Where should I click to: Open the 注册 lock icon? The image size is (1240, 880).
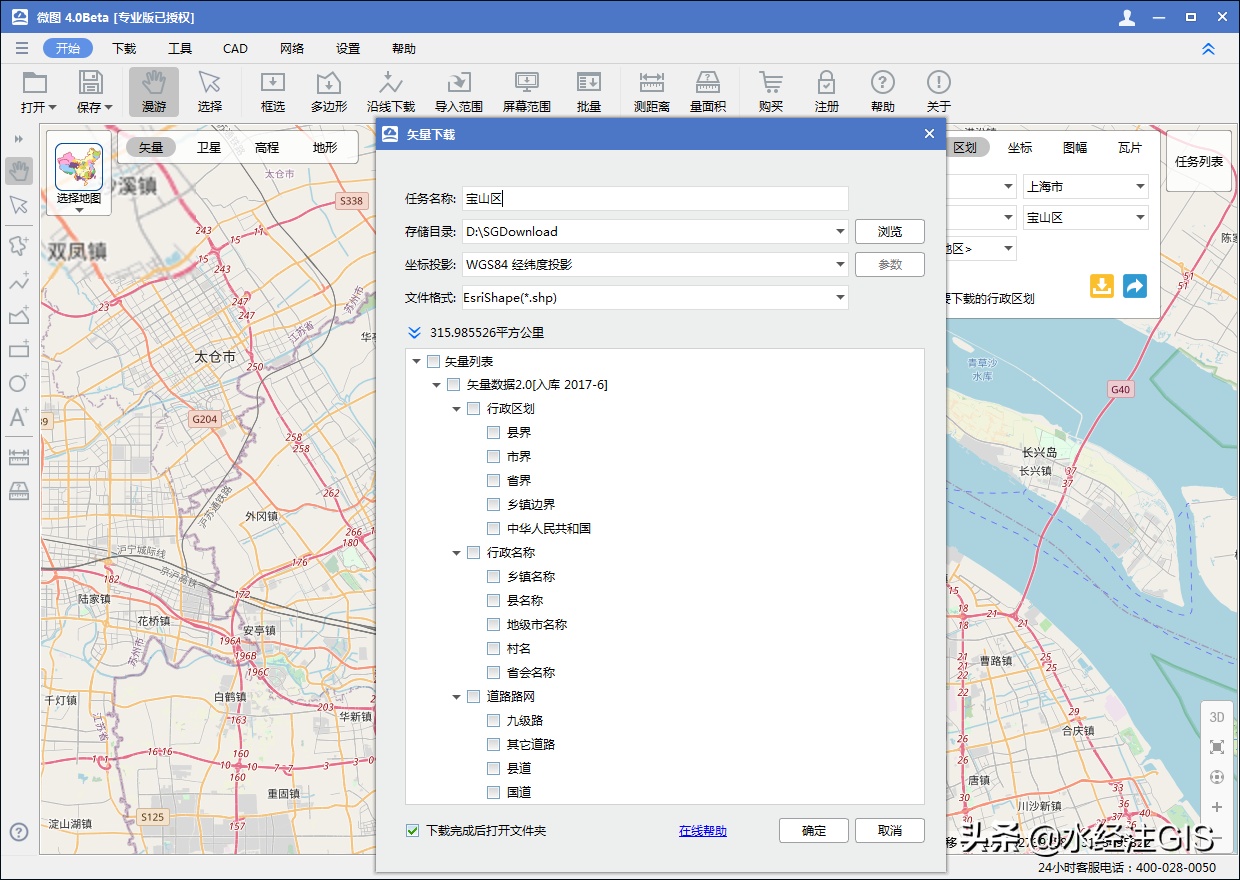pos(826,82)
